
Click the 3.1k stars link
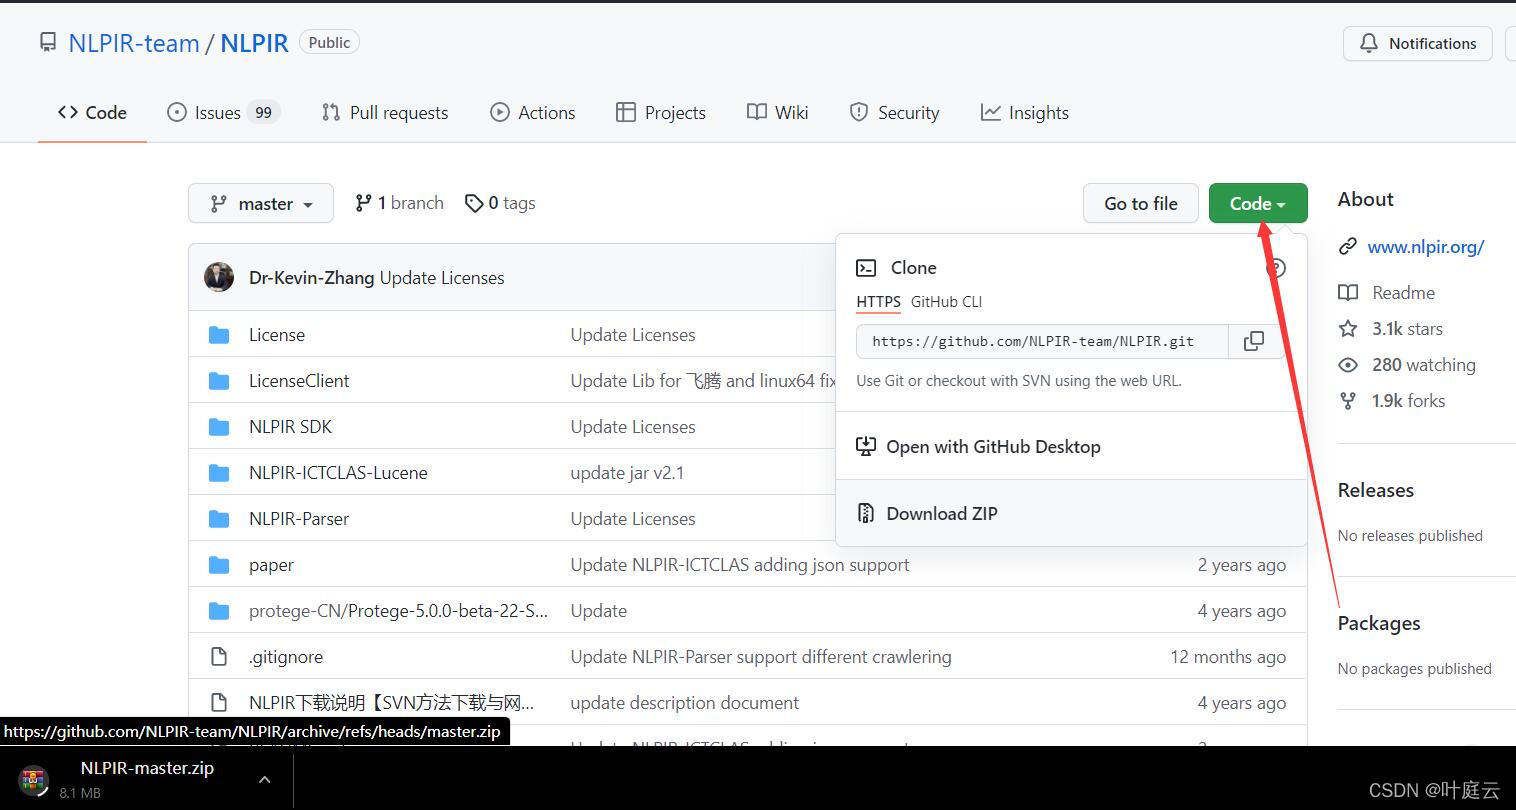coord(1407,329)
